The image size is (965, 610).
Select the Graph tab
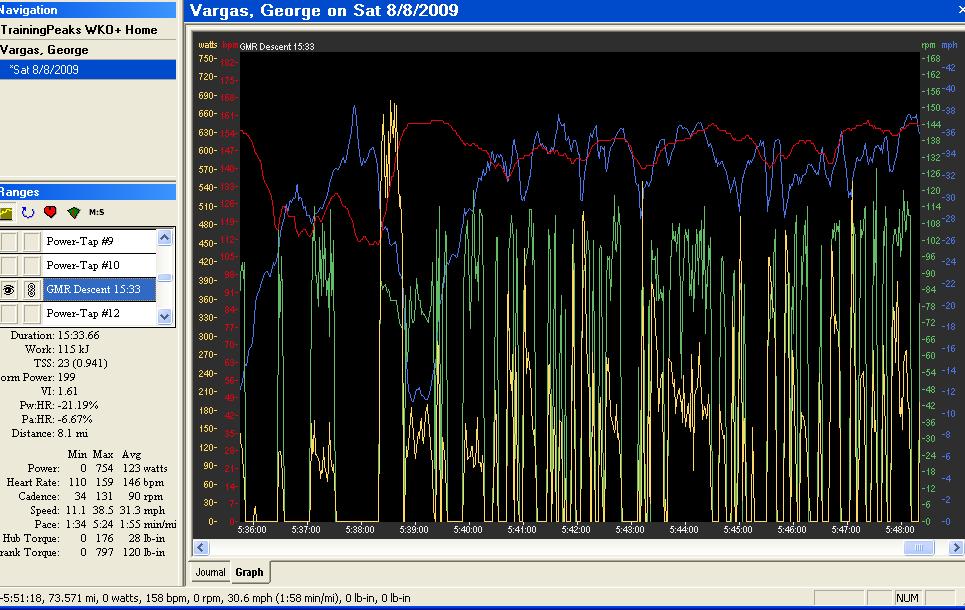tap(249, 573)
